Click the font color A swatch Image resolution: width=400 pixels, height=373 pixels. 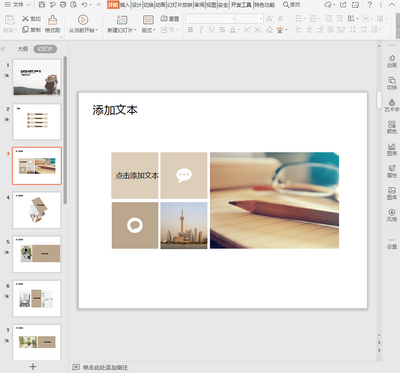click(x=233, y=30)
